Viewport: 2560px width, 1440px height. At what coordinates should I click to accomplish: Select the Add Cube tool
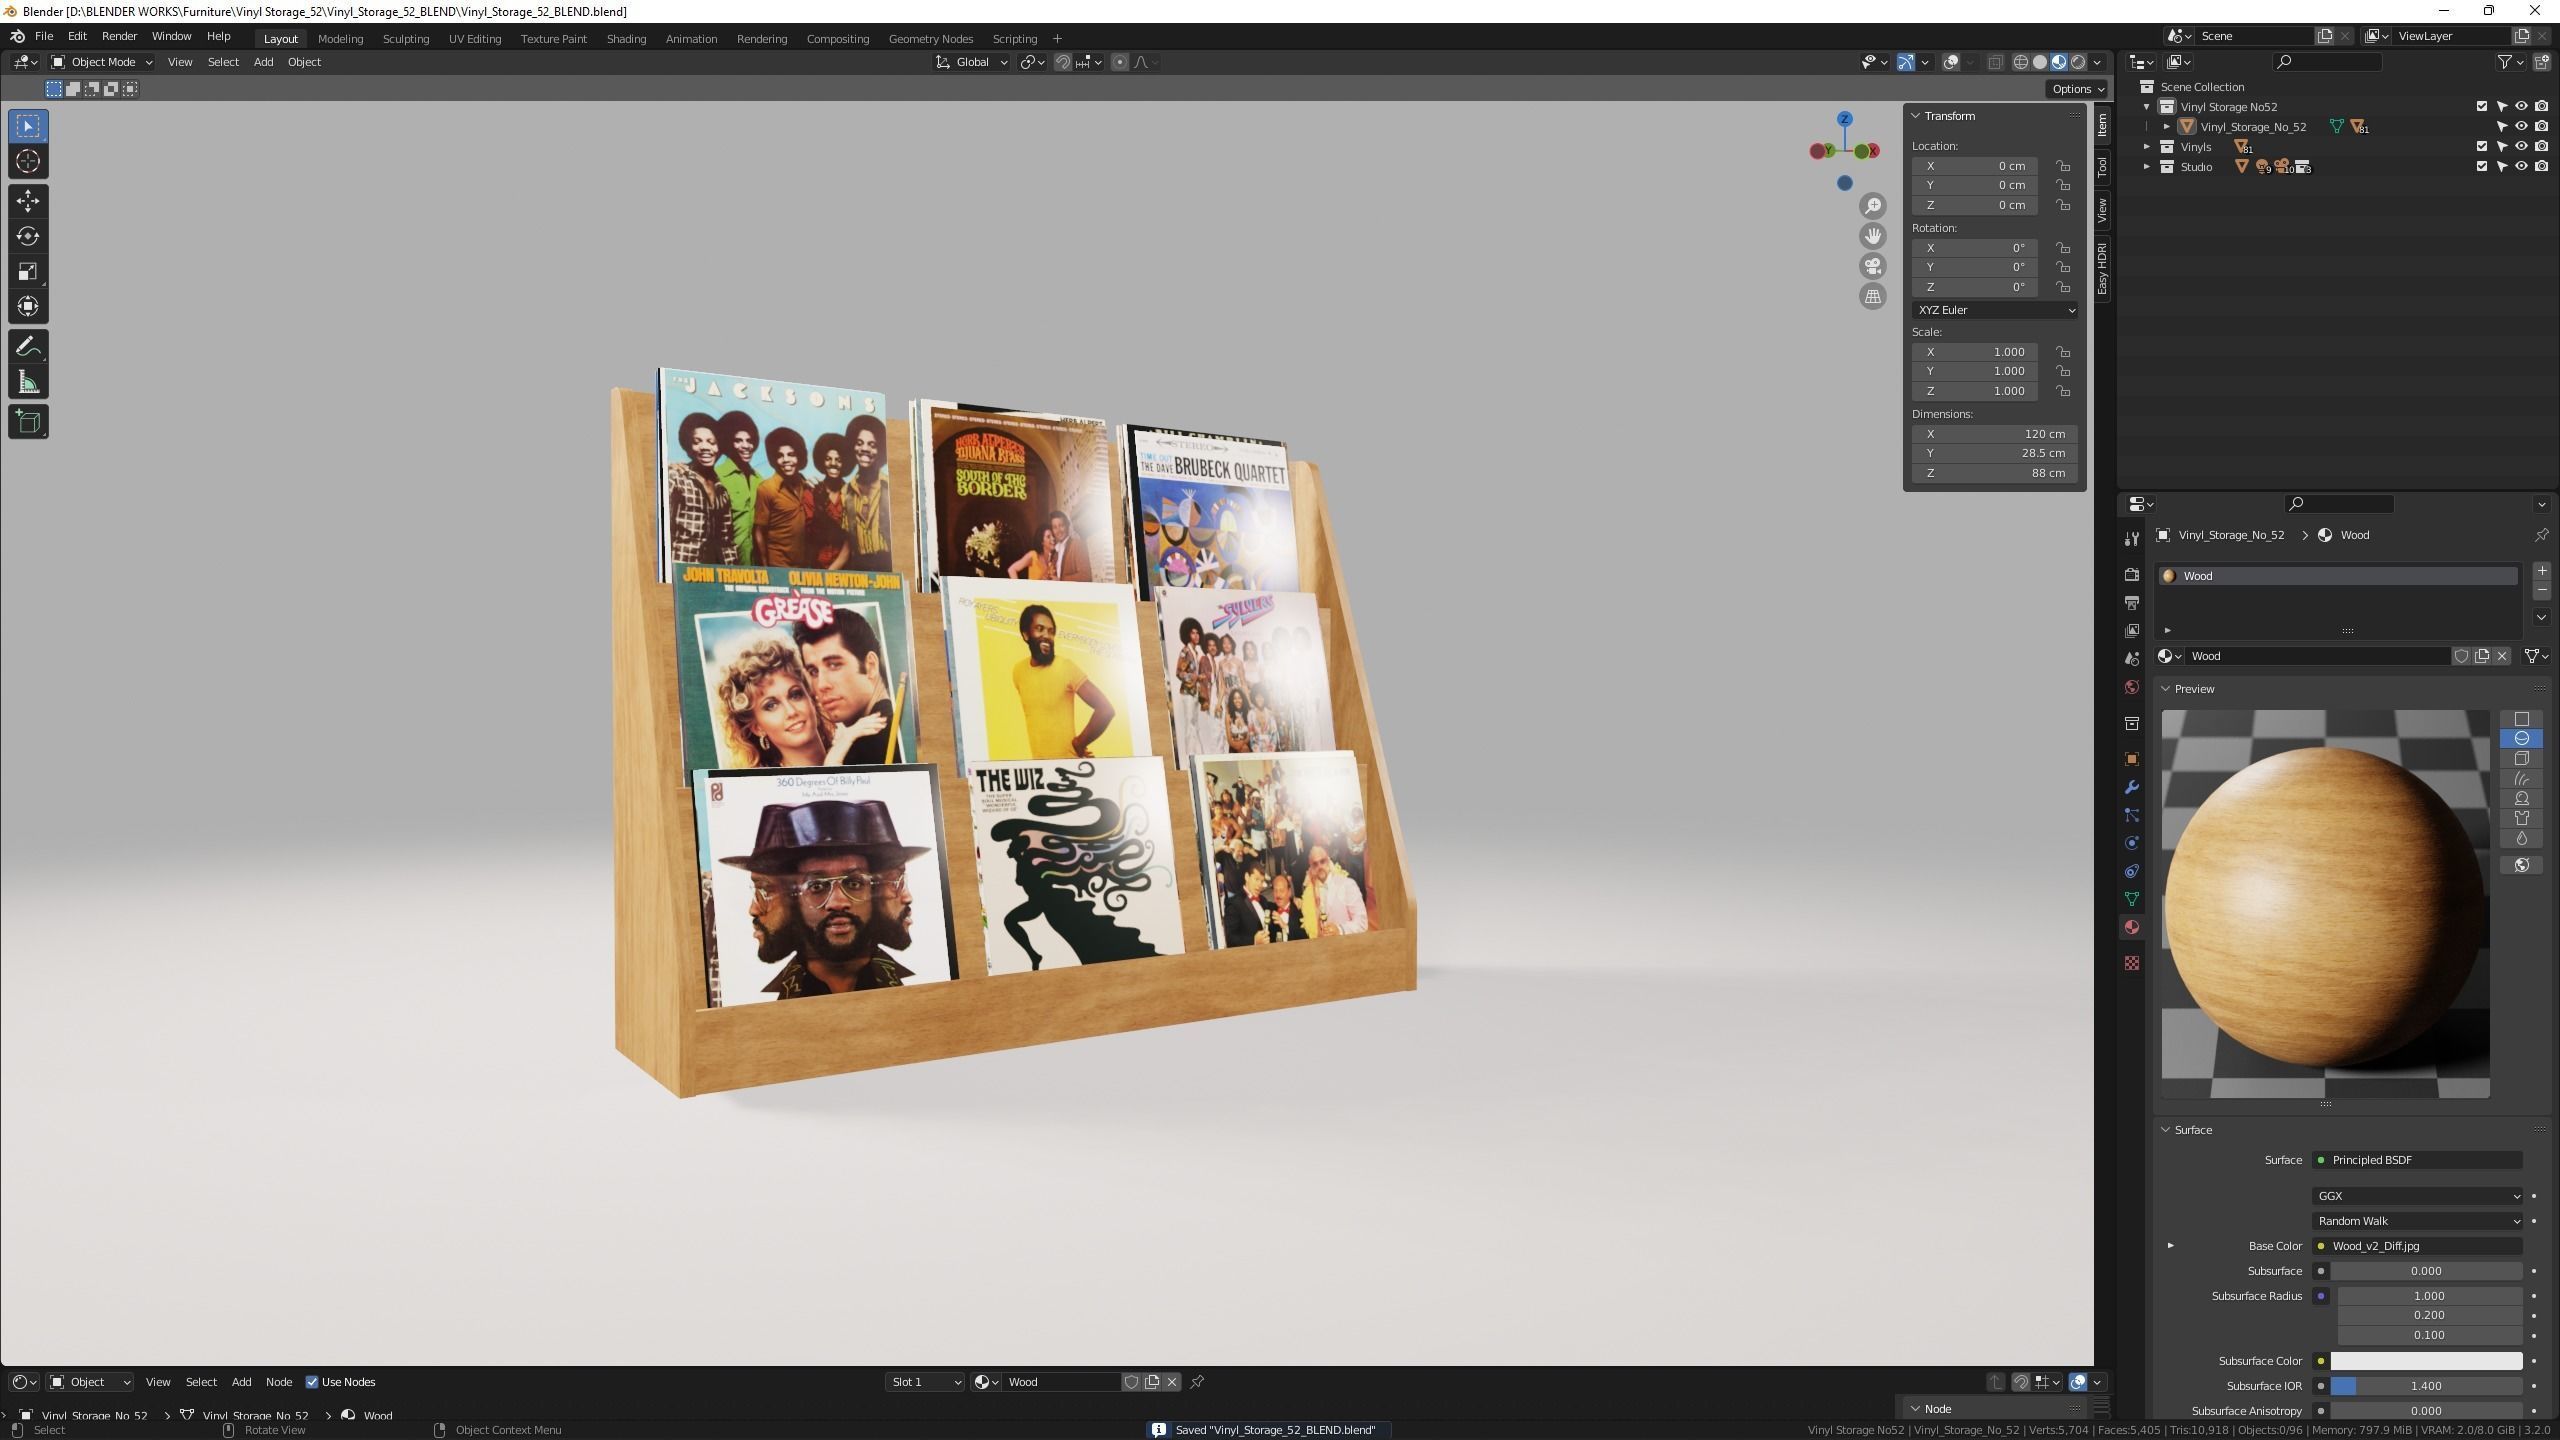(x=28, y=422)
